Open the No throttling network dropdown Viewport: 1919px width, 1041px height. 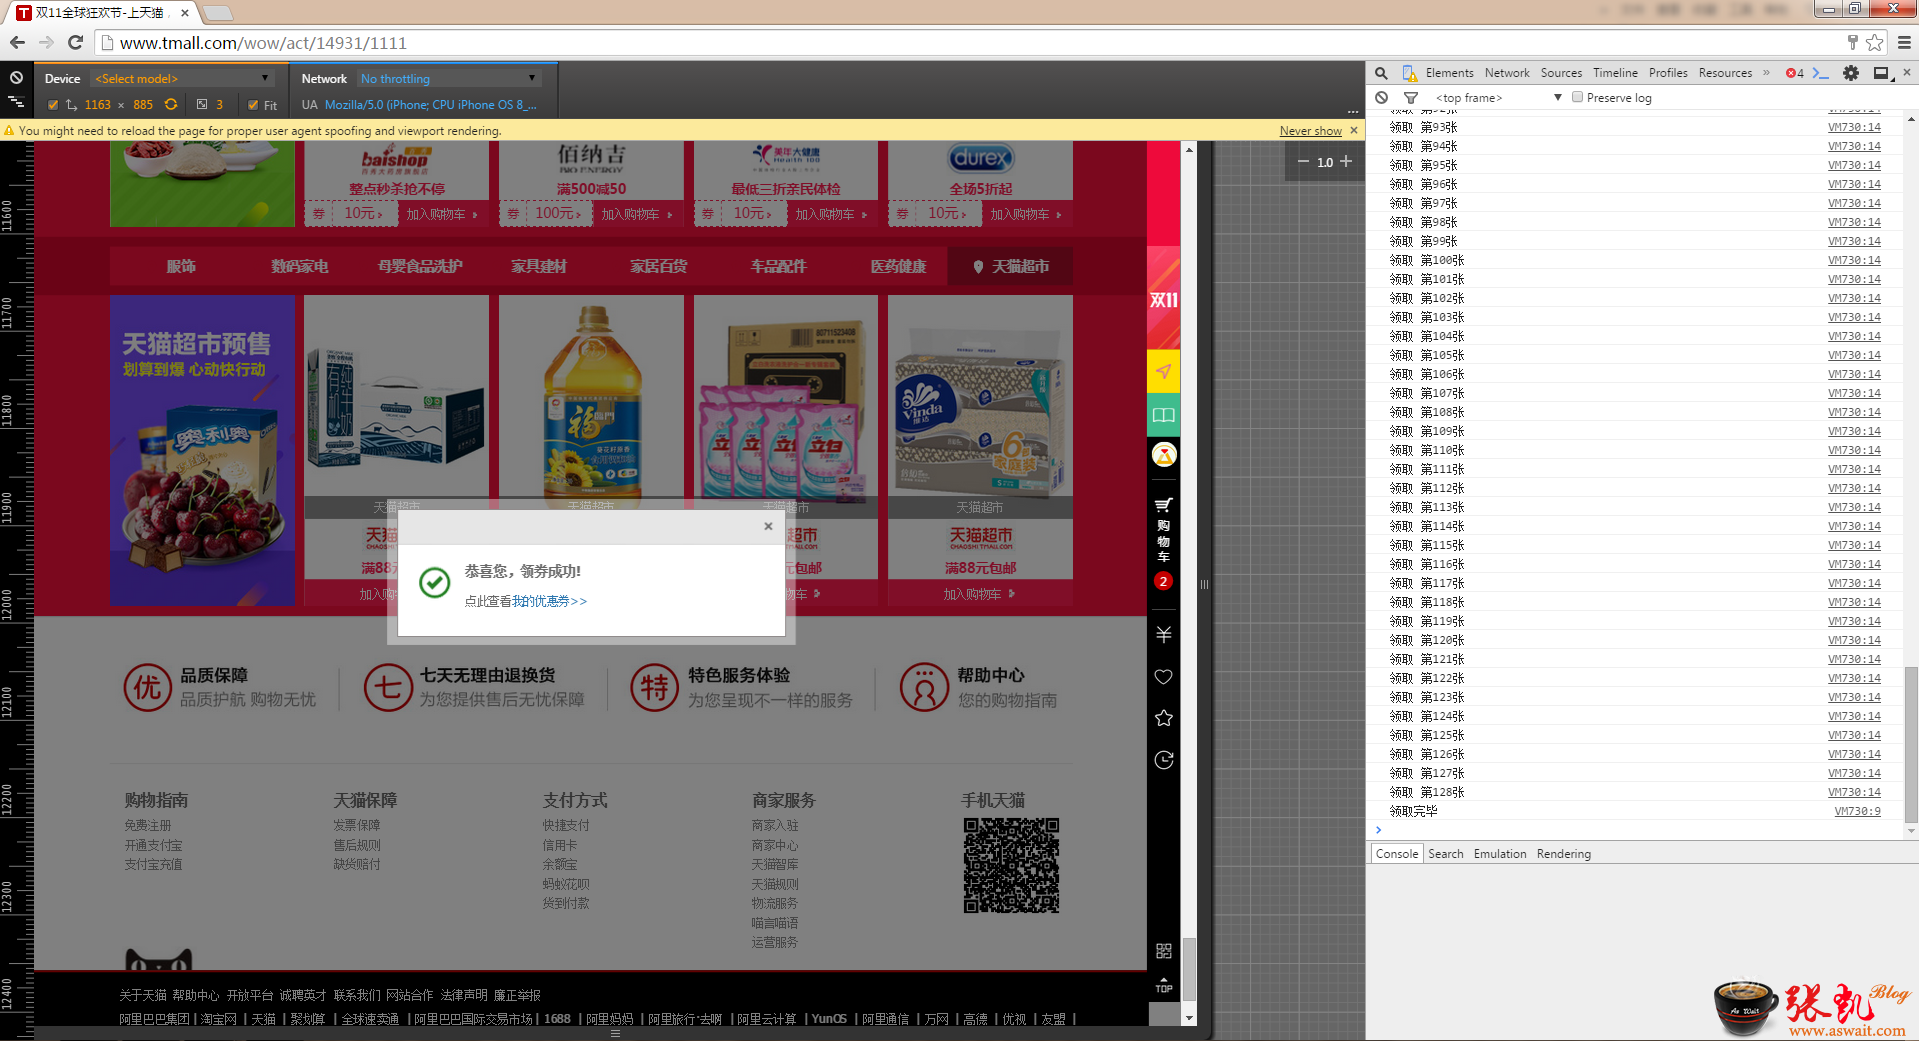[x=448, y=79]
